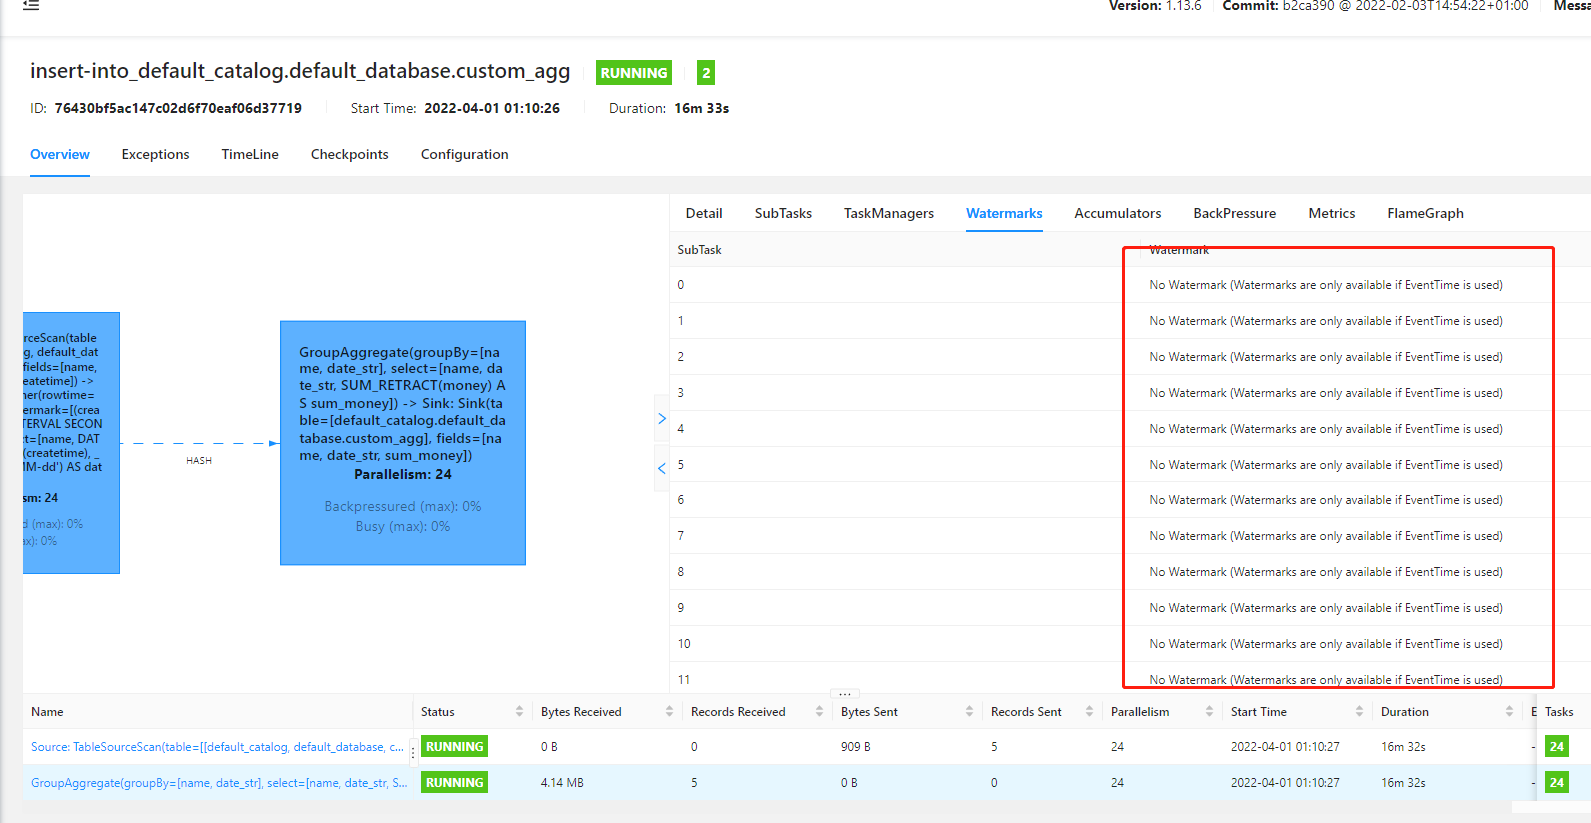Viewport: 1591px width, 823px height.
Task: Collapse the detail panel left arrow
Action: point(661,468)
